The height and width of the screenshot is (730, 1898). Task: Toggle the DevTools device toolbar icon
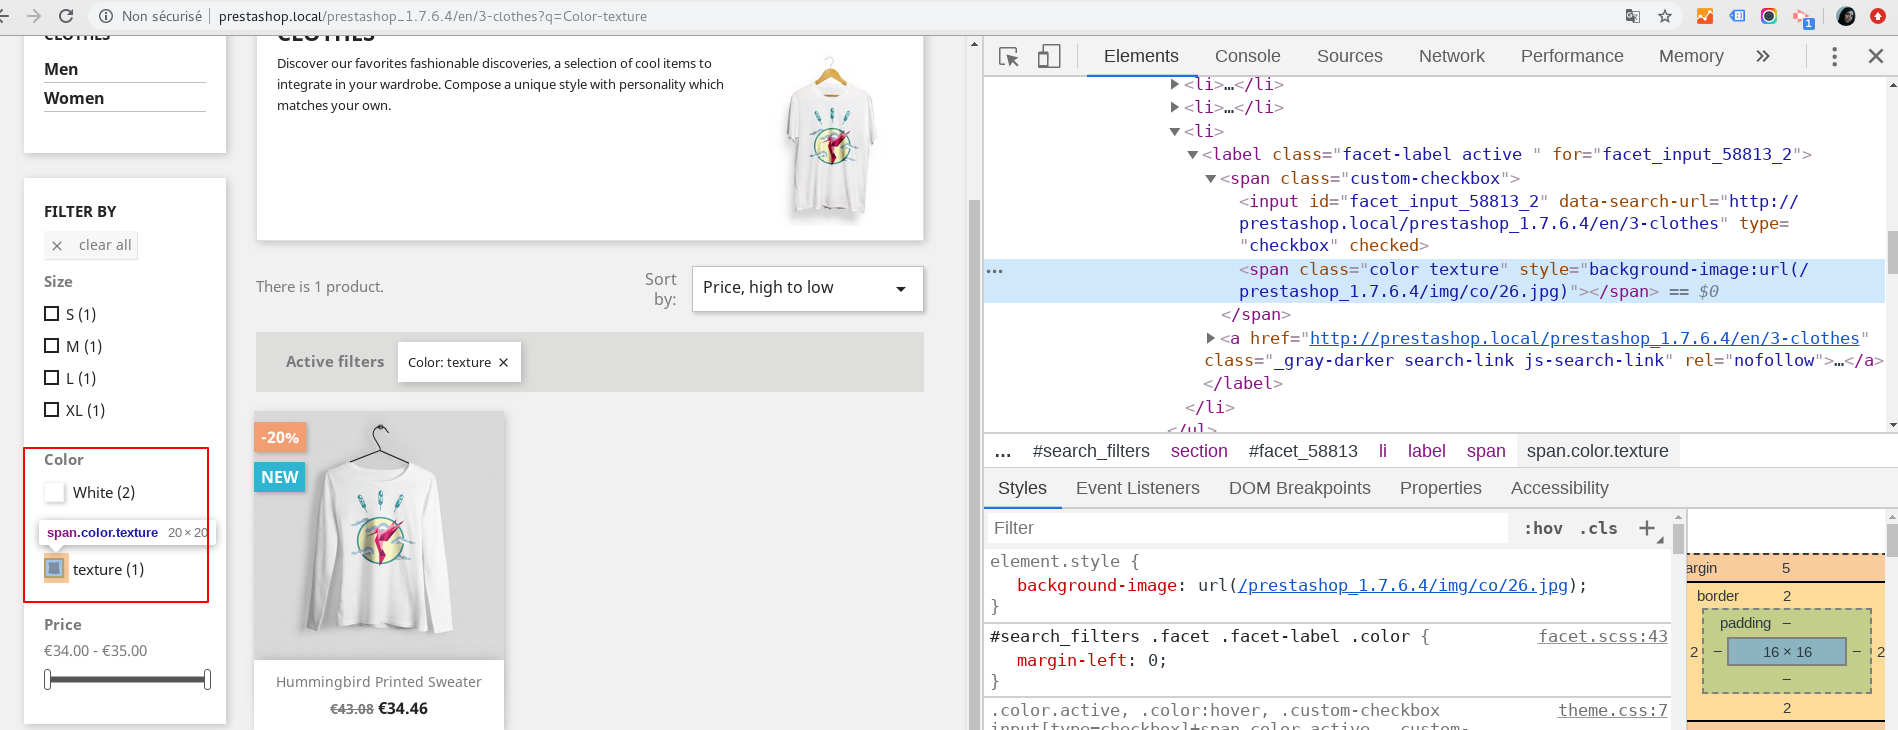point(1049,57)
